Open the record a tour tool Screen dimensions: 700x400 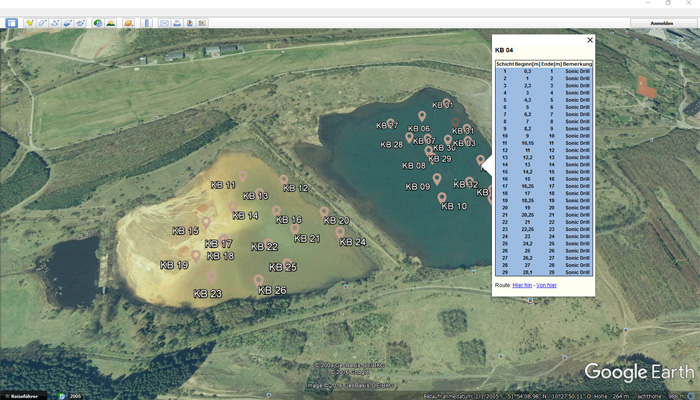coord(80,21)
